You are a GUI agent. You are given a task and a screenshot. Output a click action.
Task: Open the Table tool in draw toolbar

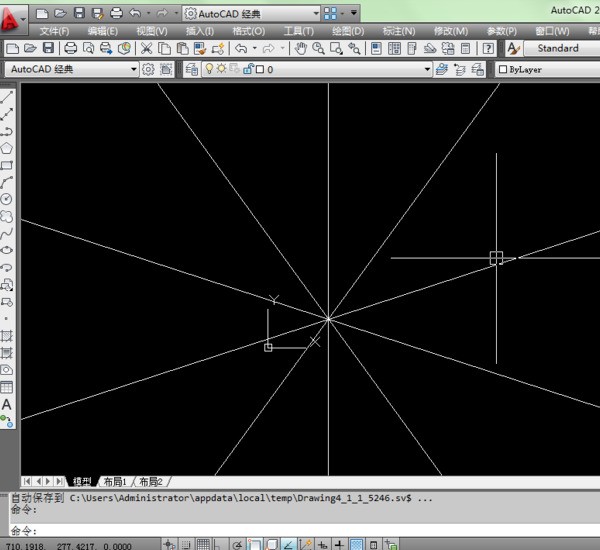click(7, 387)
